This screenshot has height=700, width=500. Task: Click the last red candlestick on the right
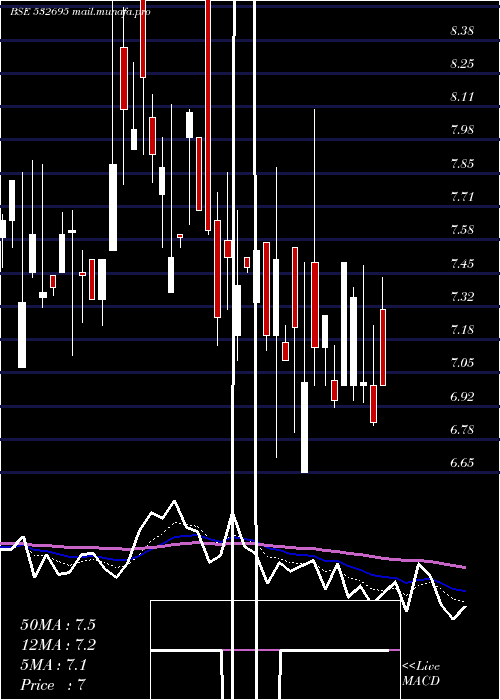point(383,347)
